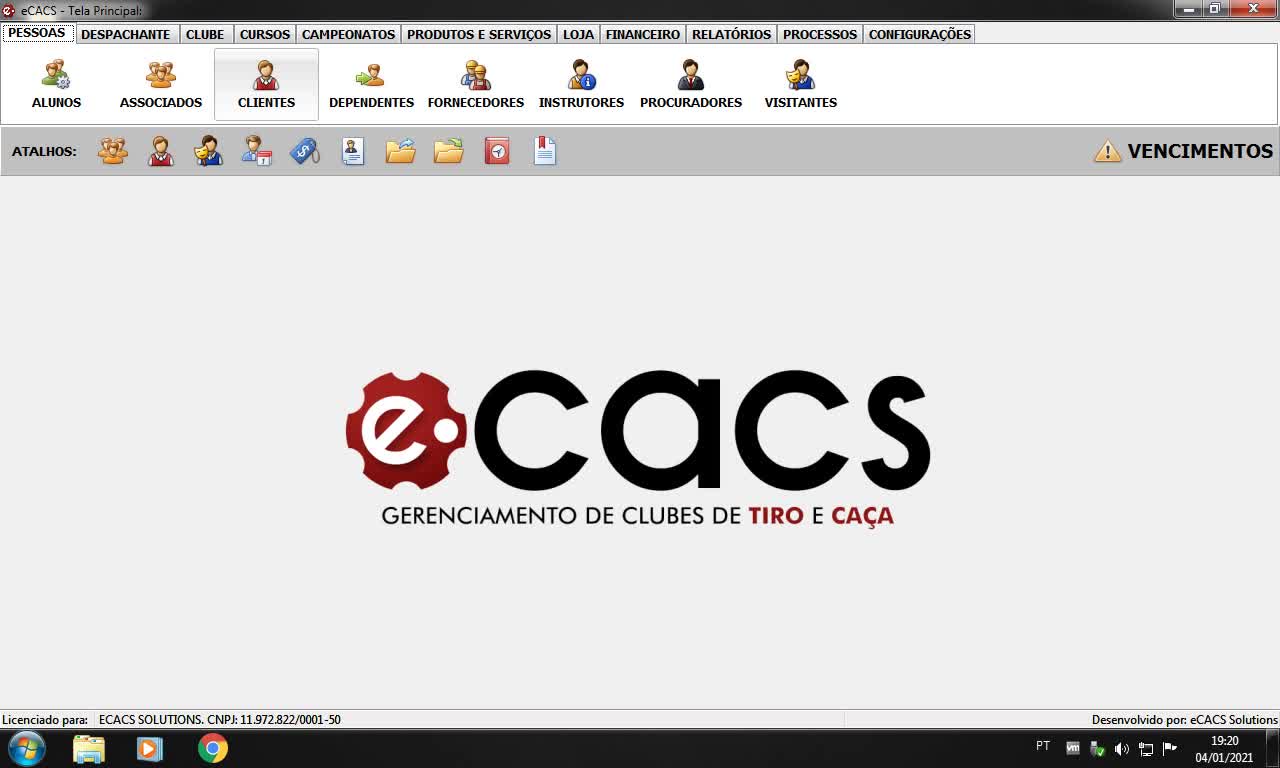Open the INSTRUTORES section

pyautogui.click(x=581, y=85)
